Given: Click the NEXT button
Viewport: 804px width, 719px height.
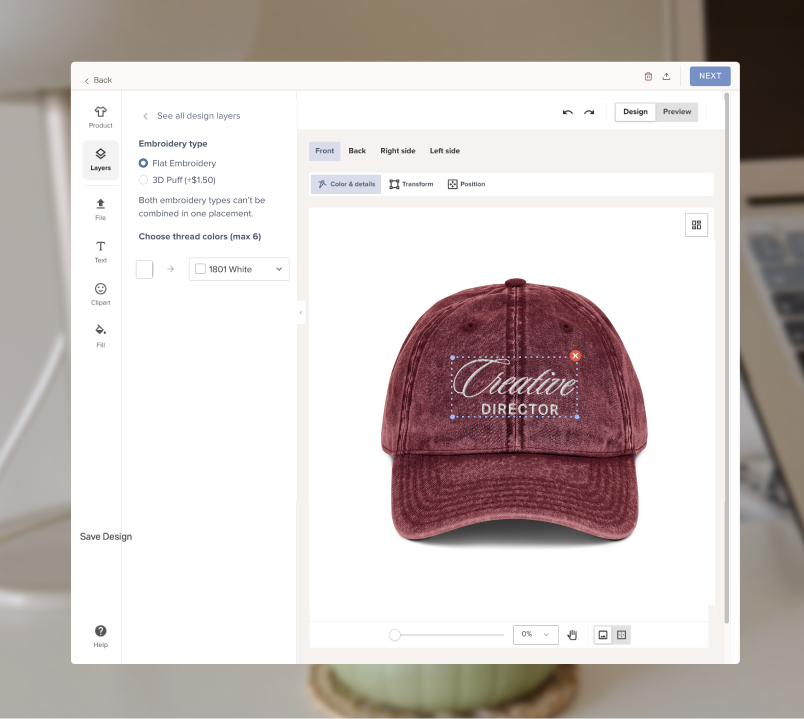Looking at the screenshot, I should tap(710, 76).
